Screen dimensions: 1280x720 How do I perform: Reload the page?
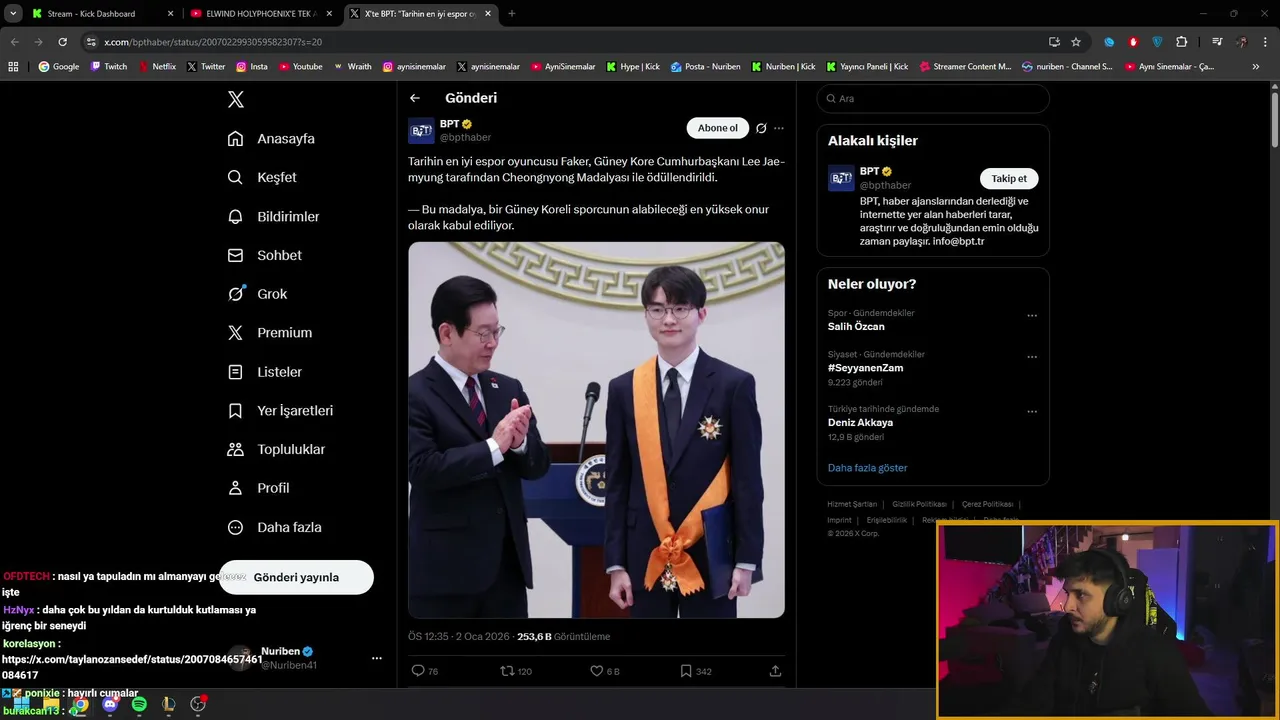(62, 42)
